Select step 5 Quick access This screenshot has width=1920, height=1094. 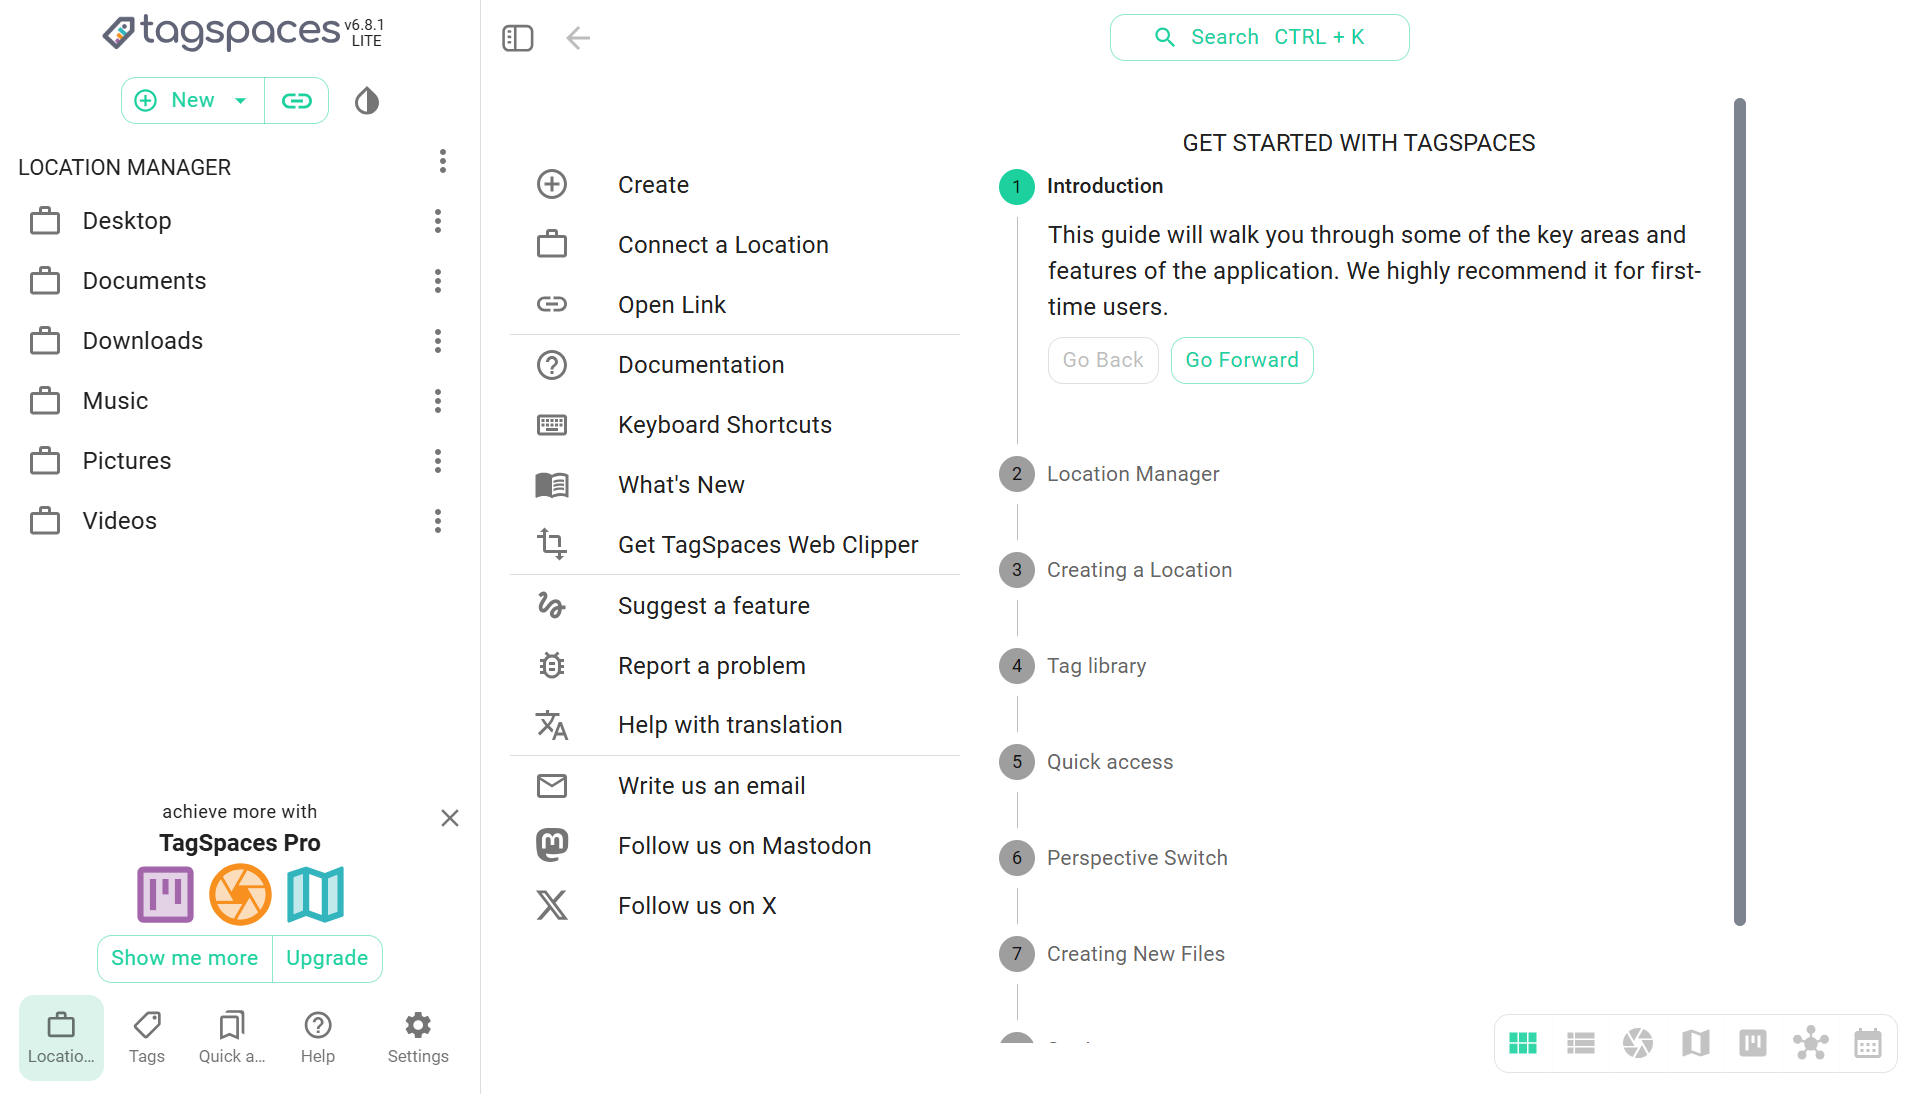tap(1087, 762)
